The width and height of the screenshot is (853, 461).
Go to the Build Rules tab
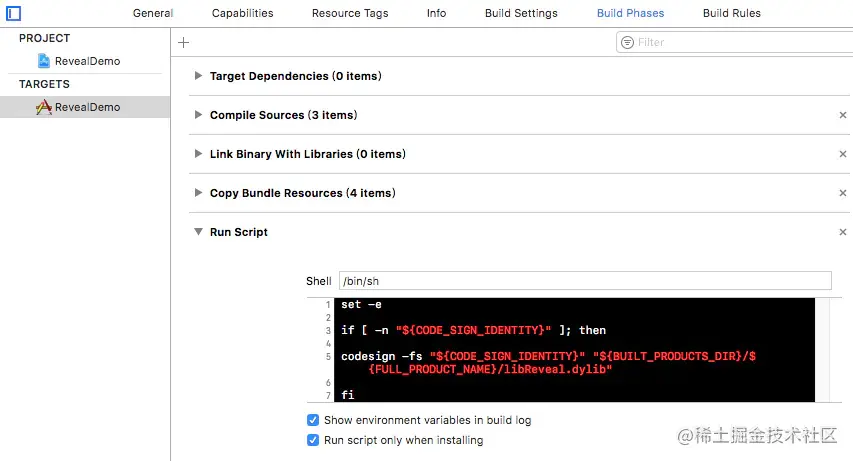731,13
